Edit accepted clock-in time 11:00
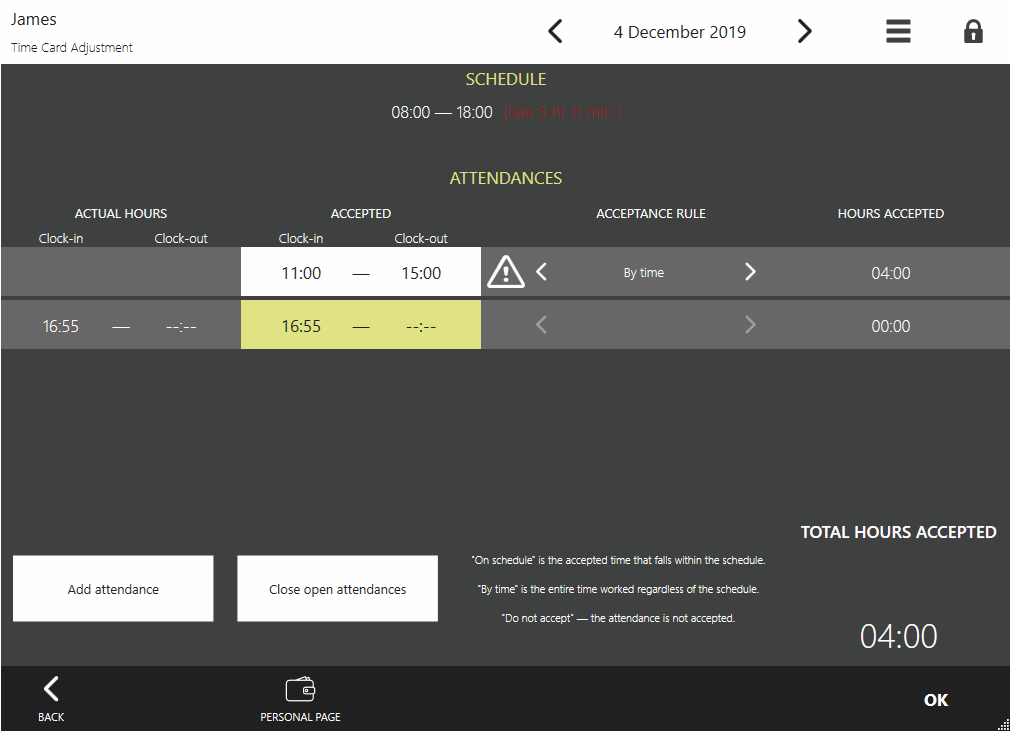The width and height of the screenshot is (1010, 731). pos(301,273)
